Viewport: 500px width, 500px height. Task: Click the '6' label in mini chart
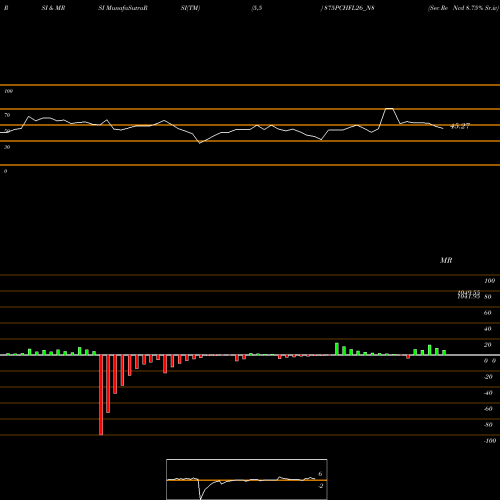pos(320,474)
